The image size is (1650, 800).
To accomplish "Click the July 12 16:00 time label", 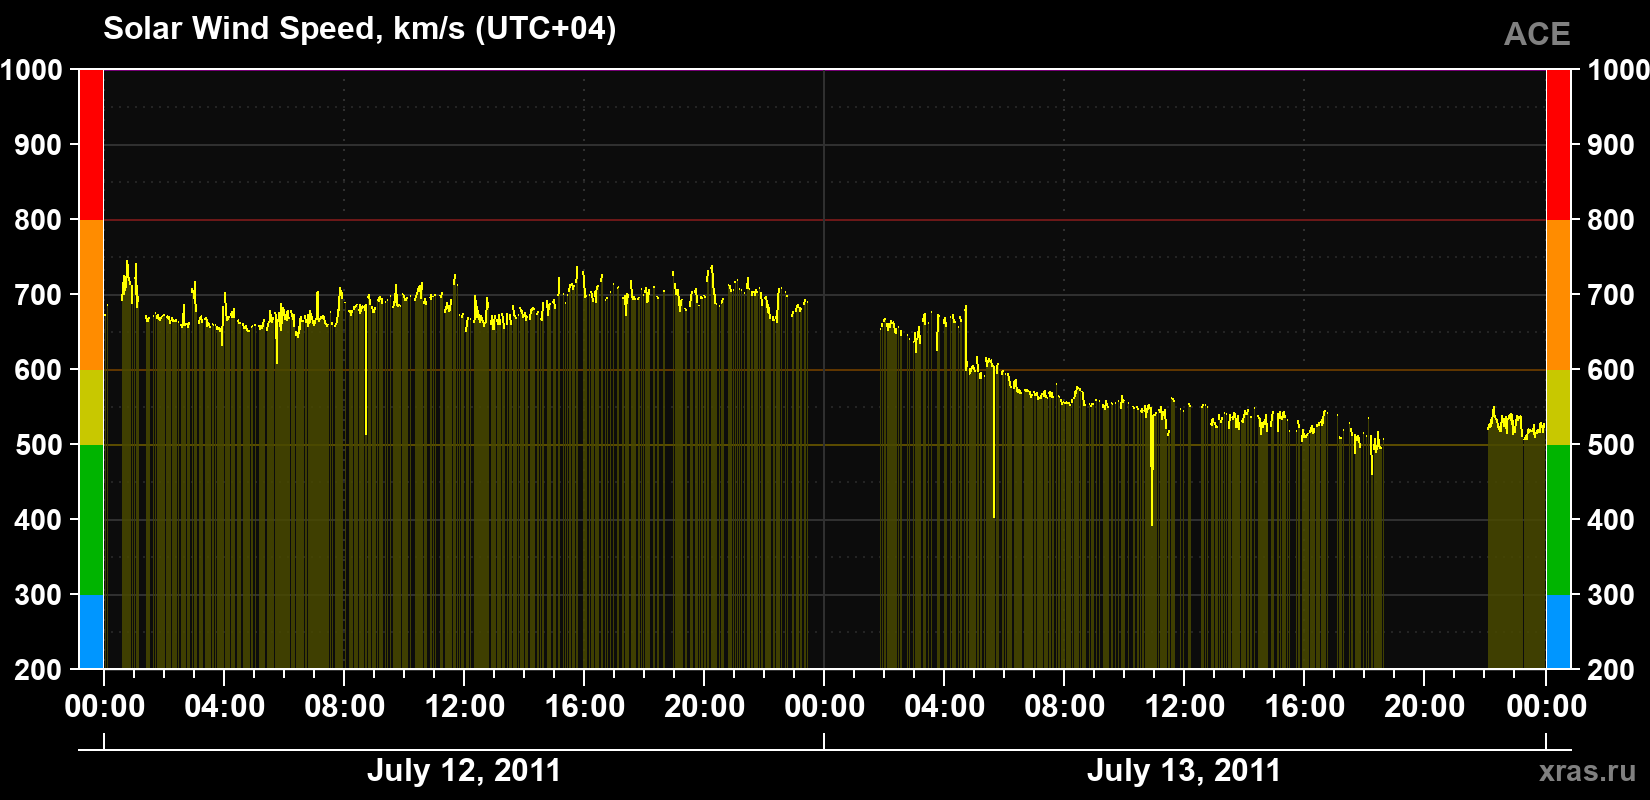I will pos(585,707).
